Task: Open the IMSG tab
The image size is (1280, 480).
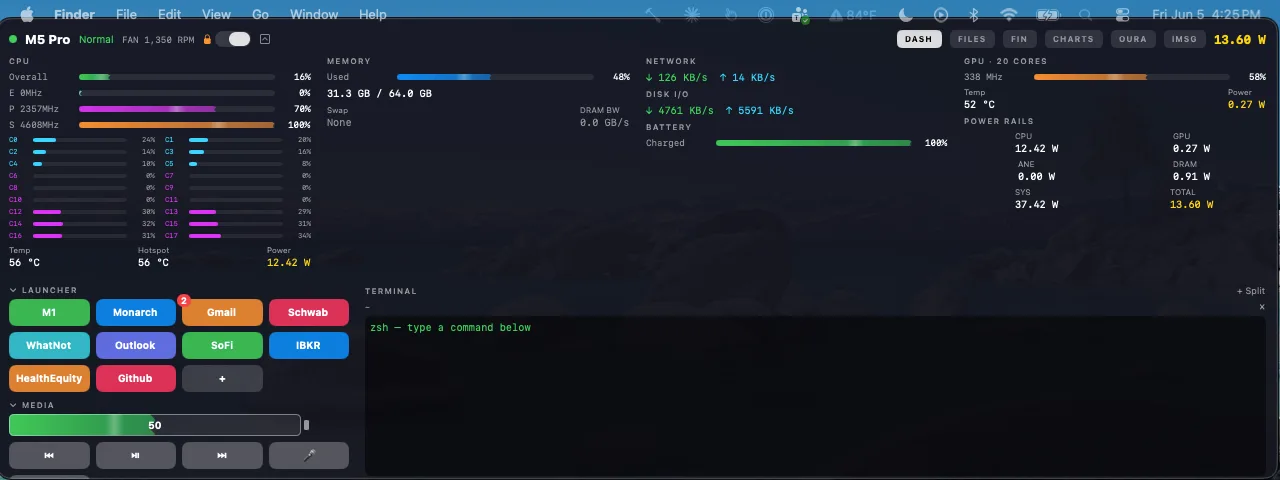Action: point(1185,39)
